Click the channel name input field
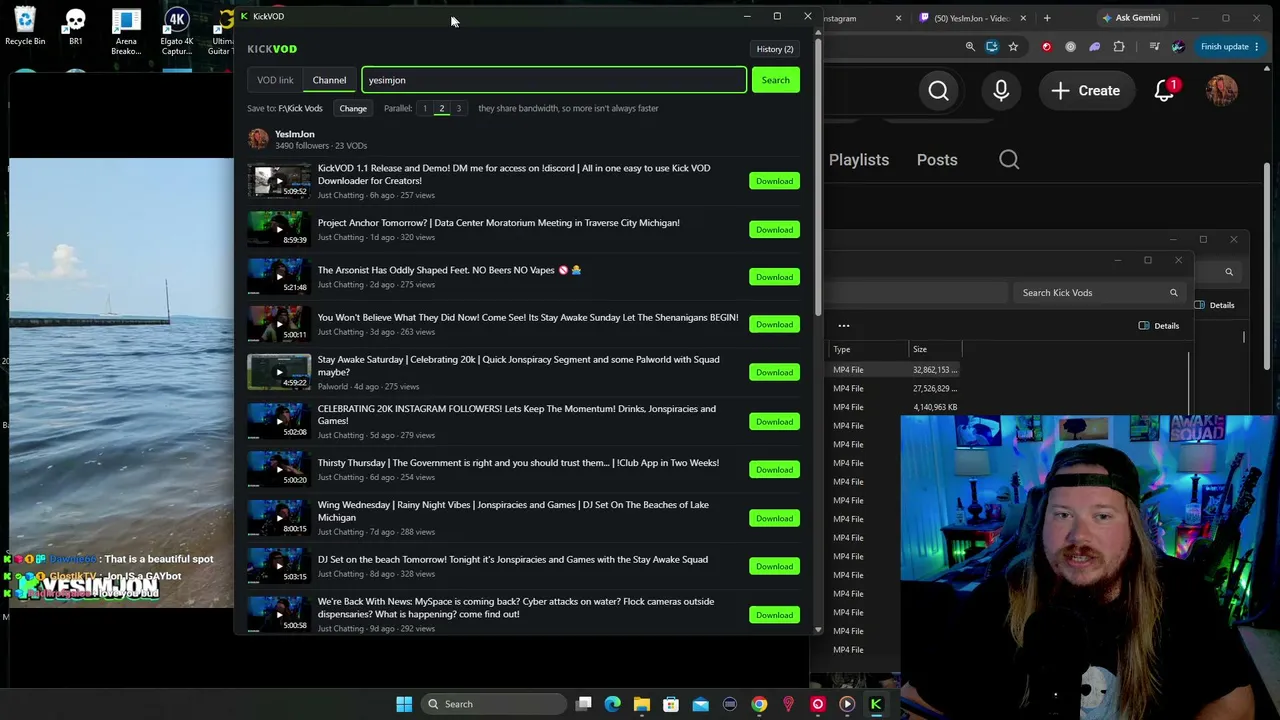Viewport: 1280px width, 720px height. click(x=554, y=80)
